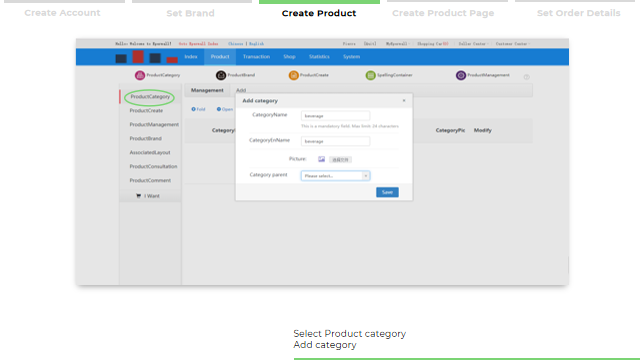The image size is (640, 360).
Task: Select AssociatedLayout in the left sidebar
Action: [150, 152]
